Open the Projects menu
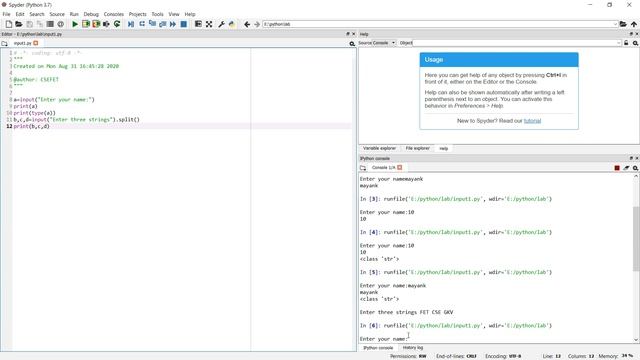The image size is (640, 360). coord(138,14)
